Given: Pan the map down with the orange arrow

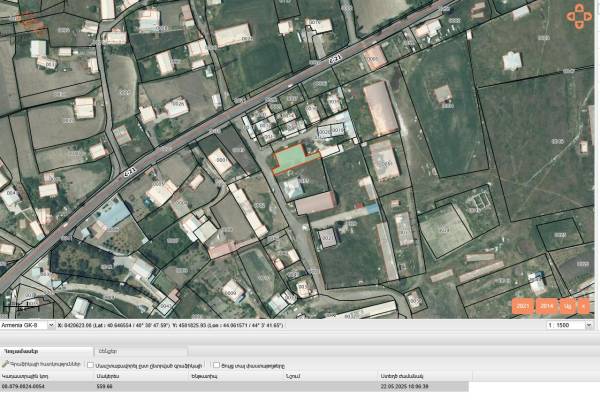Looking at the screenshot, I should click(x=579, y=24).
